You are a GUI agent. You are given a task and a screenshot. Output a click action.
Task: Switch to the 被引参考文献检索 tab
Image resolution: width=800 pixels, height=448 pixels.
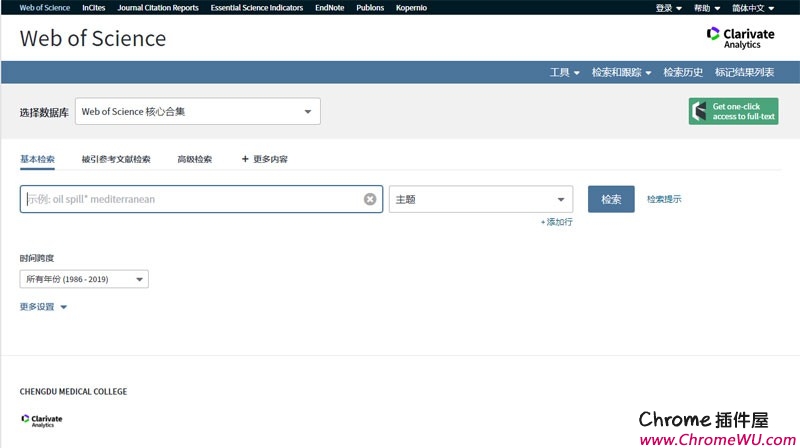[x=116, y=159]
